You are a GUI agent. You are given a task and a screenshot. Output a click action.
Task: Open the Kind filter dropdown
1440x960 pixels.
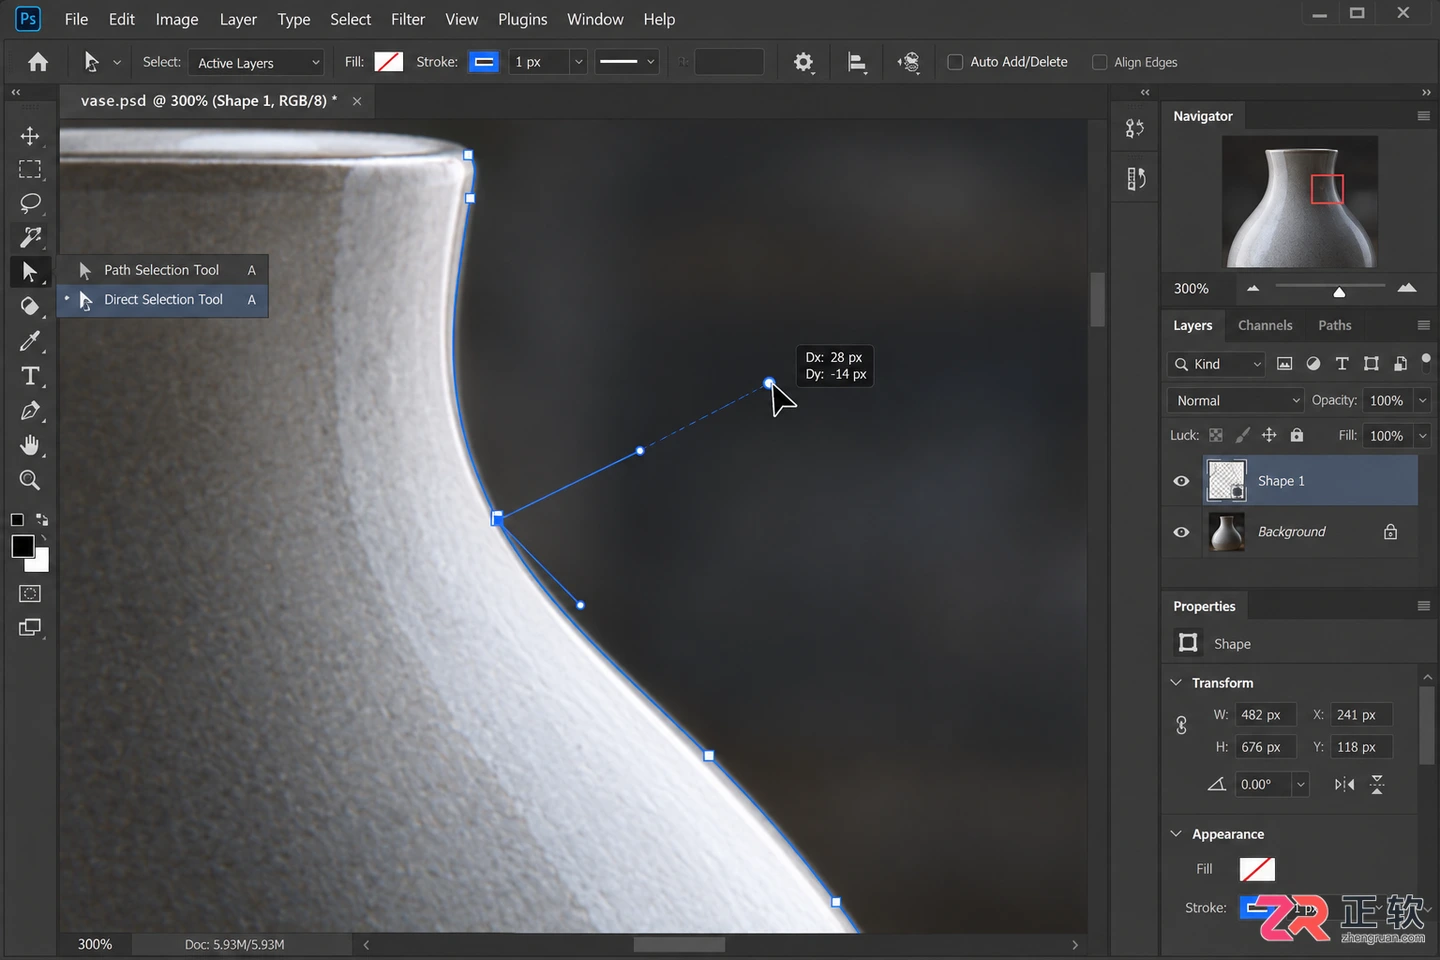click(1217, 364)
